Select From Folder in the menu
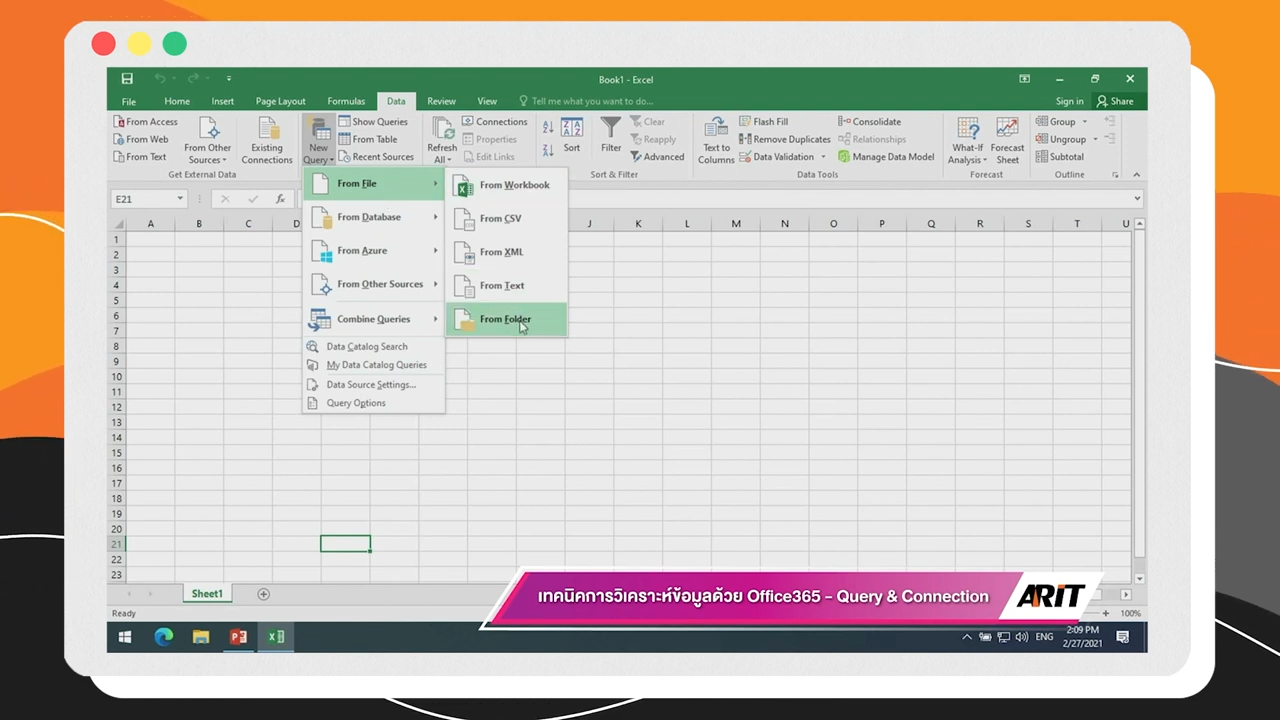1280x720 pixels. point(505,318)
